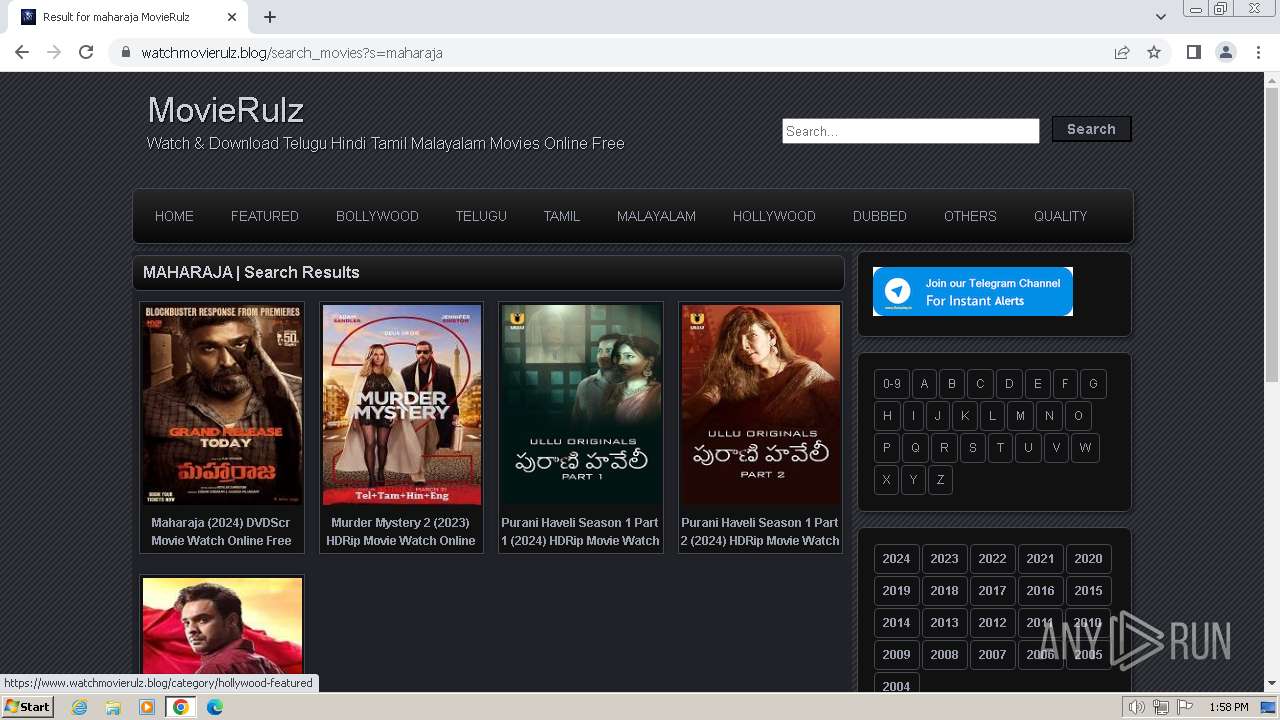The width and height of the screenshot is (1280, 720).
Task: Click the volume icon in system tray
Action: (x=1137, y=707)
